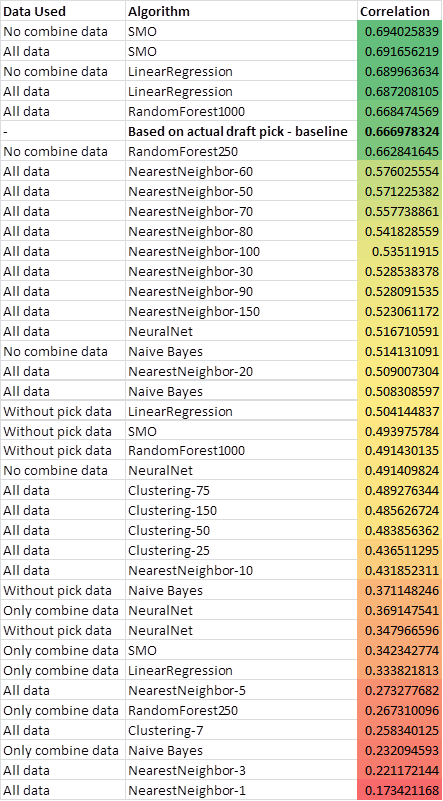Select the Algorithm column header cell
Viewport: 443px width, 801px height.
(x=241, y=11)
